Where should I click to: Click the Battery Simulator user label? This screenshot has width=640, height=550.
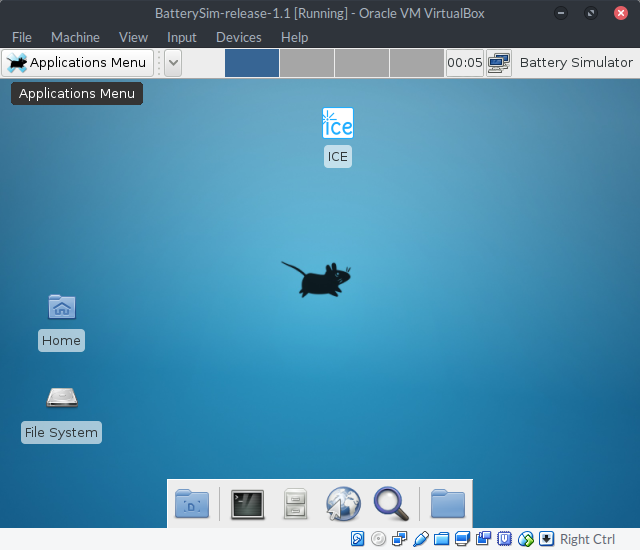(576, 62)
